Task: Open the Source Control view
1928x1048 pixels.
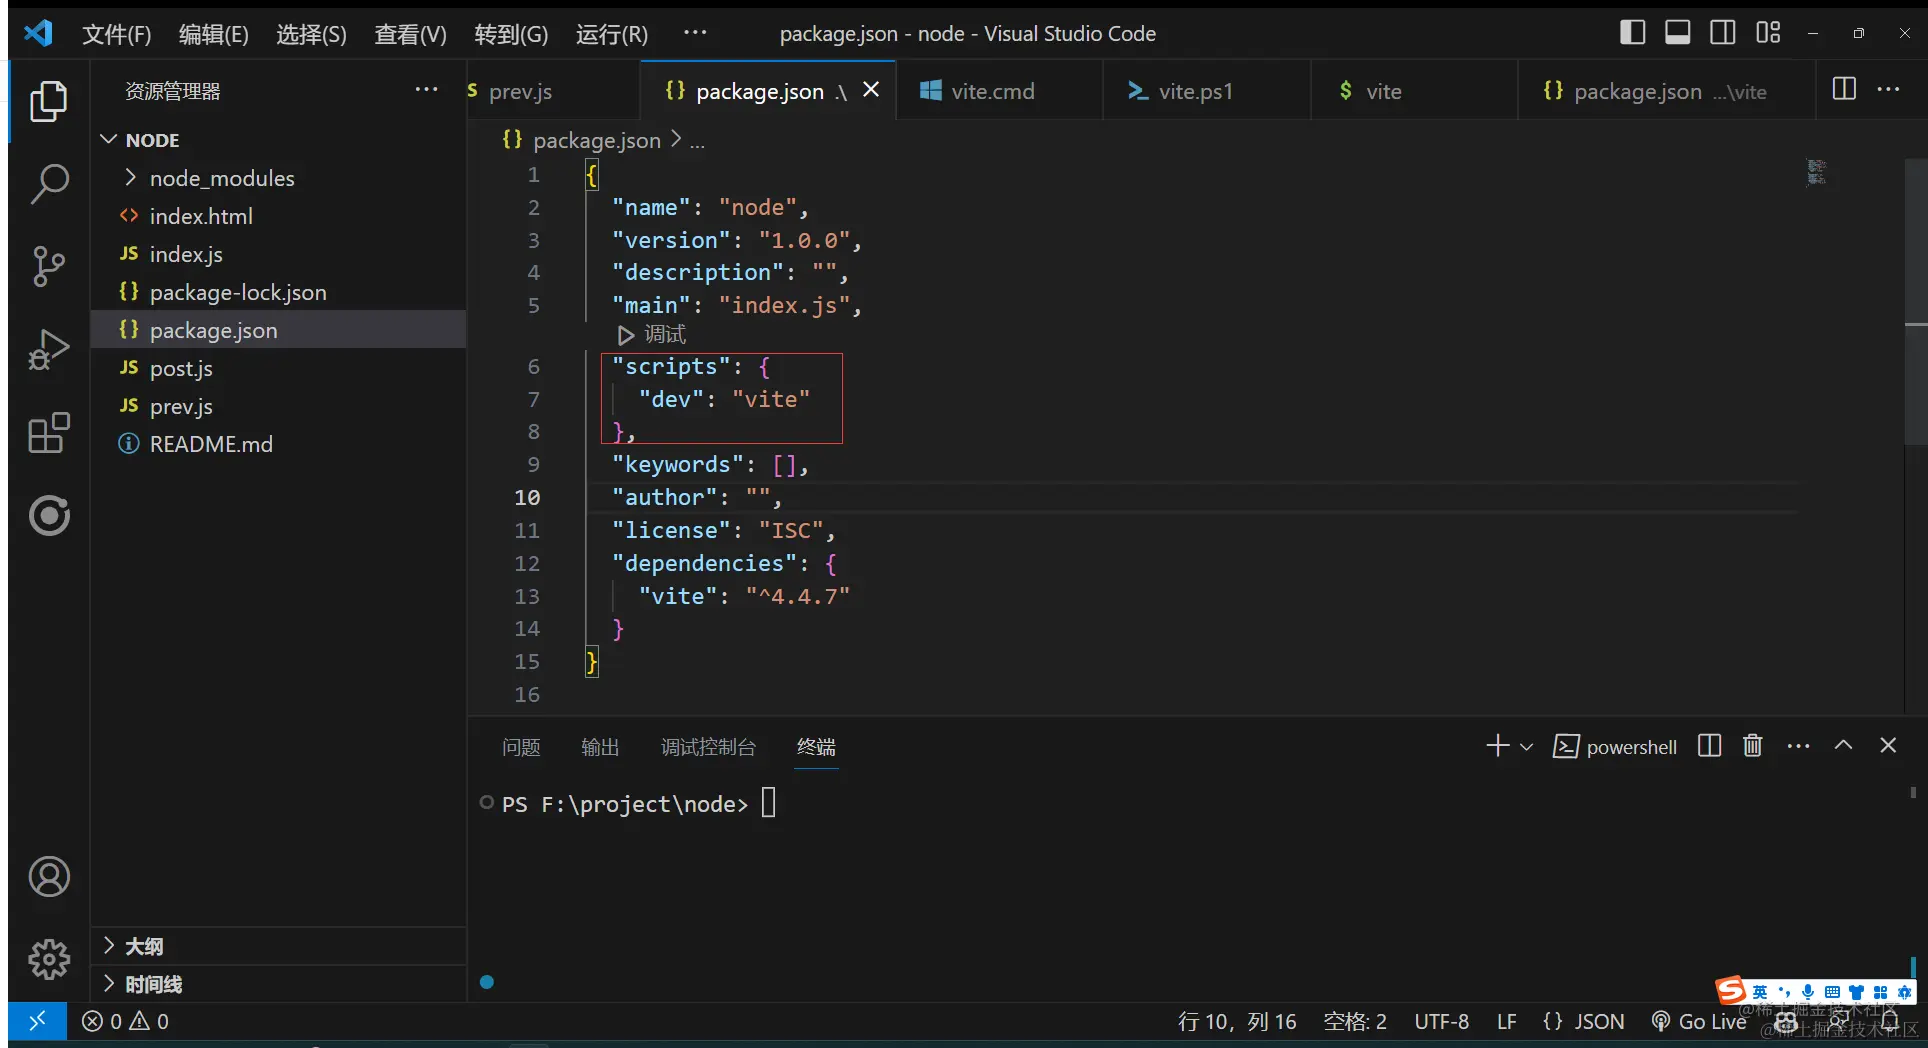Action: [x=48, y=267]
